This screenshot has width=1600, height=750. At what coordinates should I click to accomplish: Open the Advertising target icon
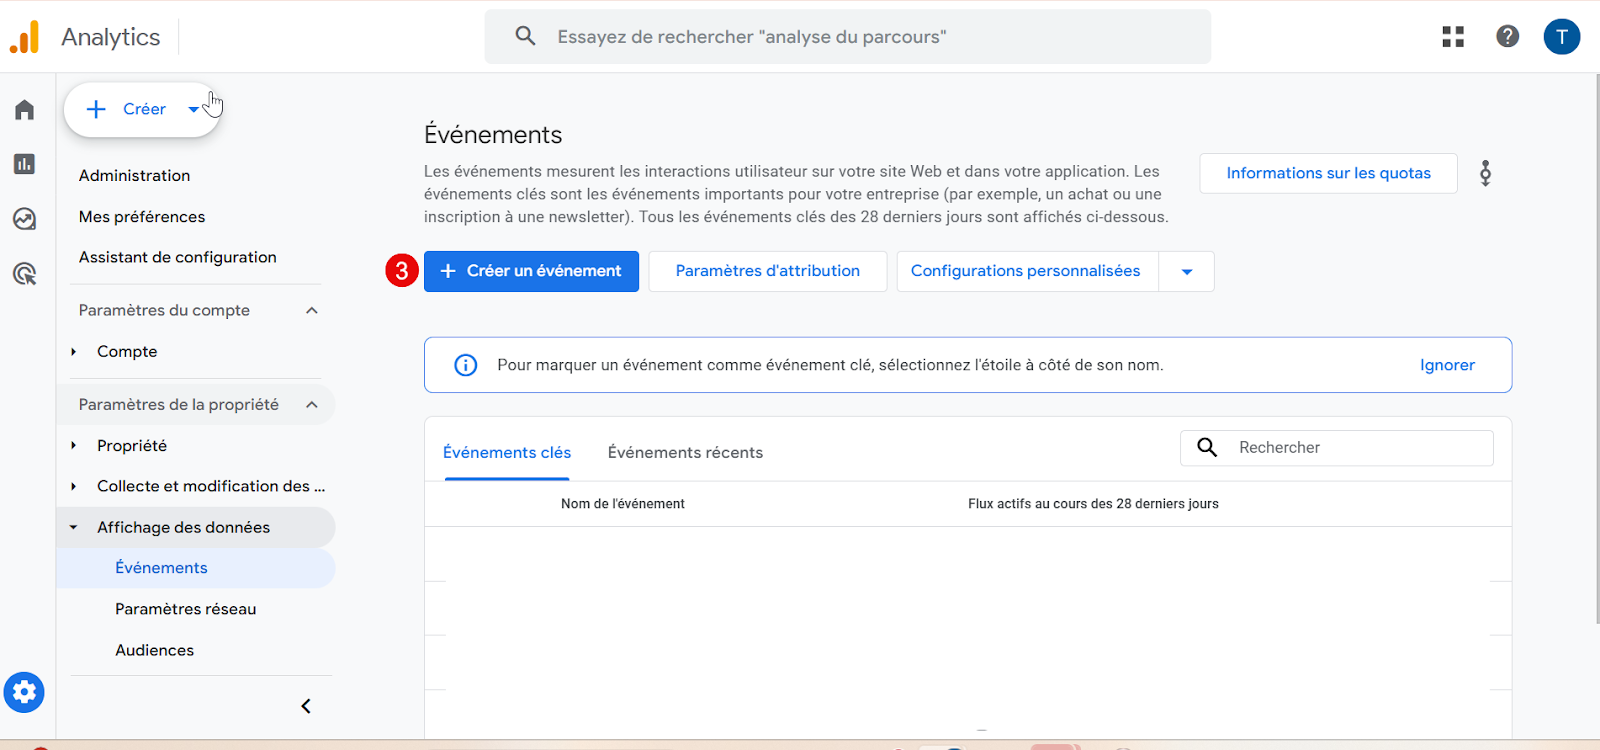[25, 274]
